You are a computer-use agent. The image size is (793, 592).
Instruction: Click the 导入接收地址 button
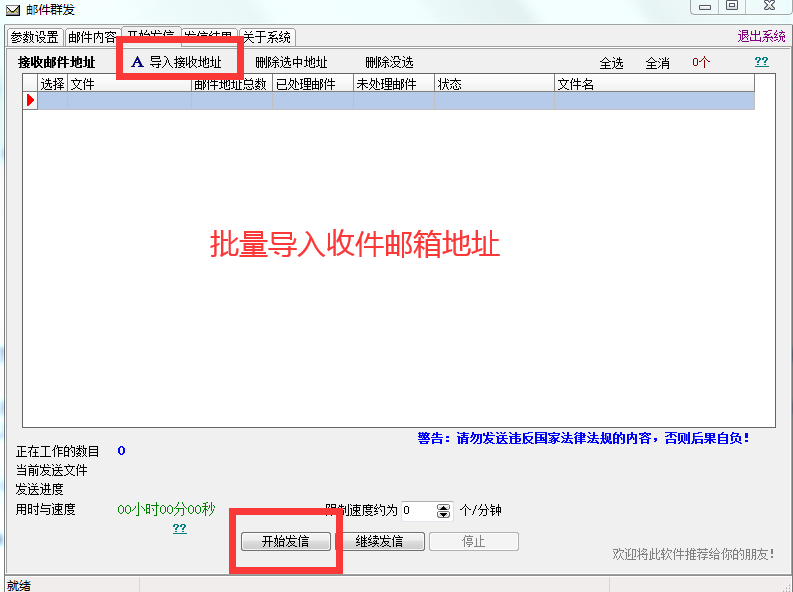coord(178,62)
